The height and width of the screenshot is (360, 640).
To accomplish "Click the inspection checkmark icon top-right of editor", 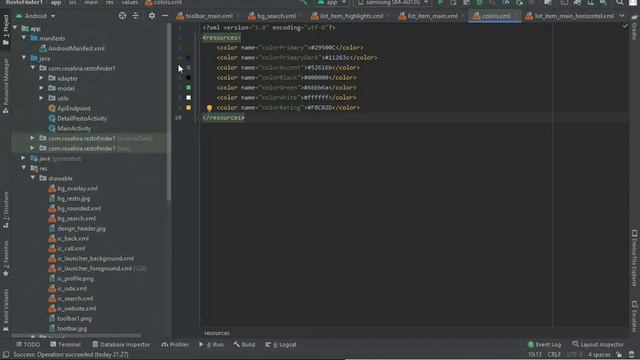I will coord(625,26).
